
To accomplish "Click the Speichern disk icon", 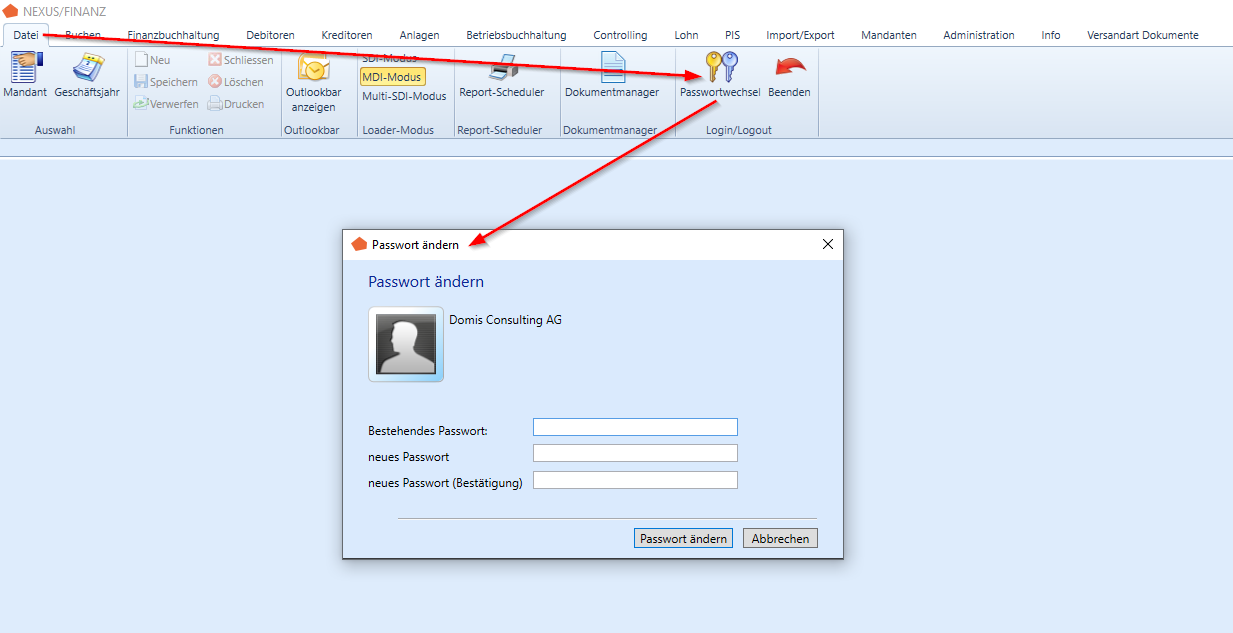I will [x=141, y=82].
